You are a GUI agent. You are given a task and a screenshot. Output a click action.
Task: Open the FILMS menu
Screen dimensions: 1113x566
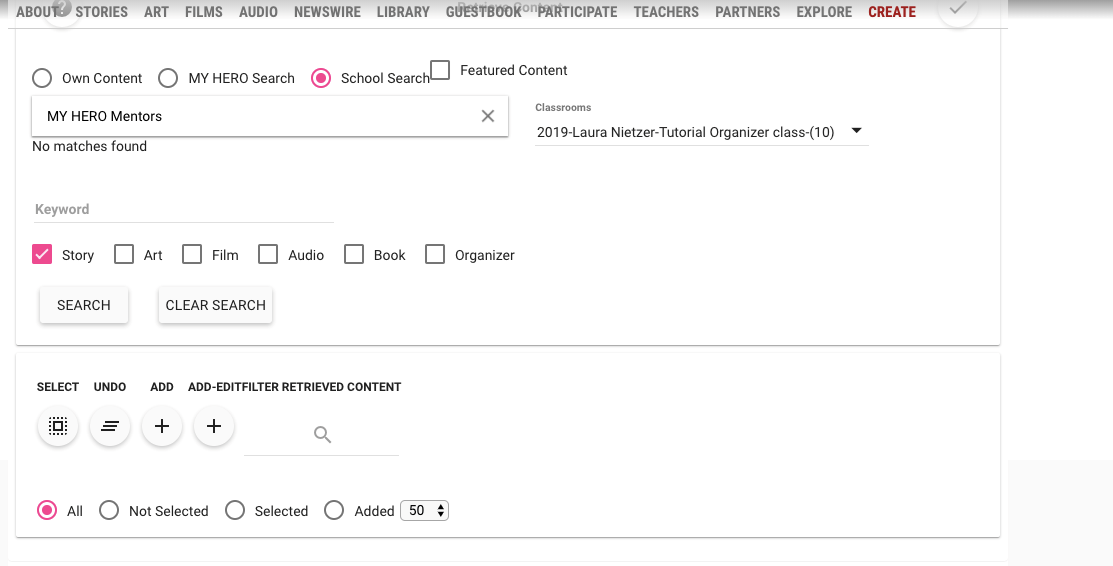[x=204, y=12]
